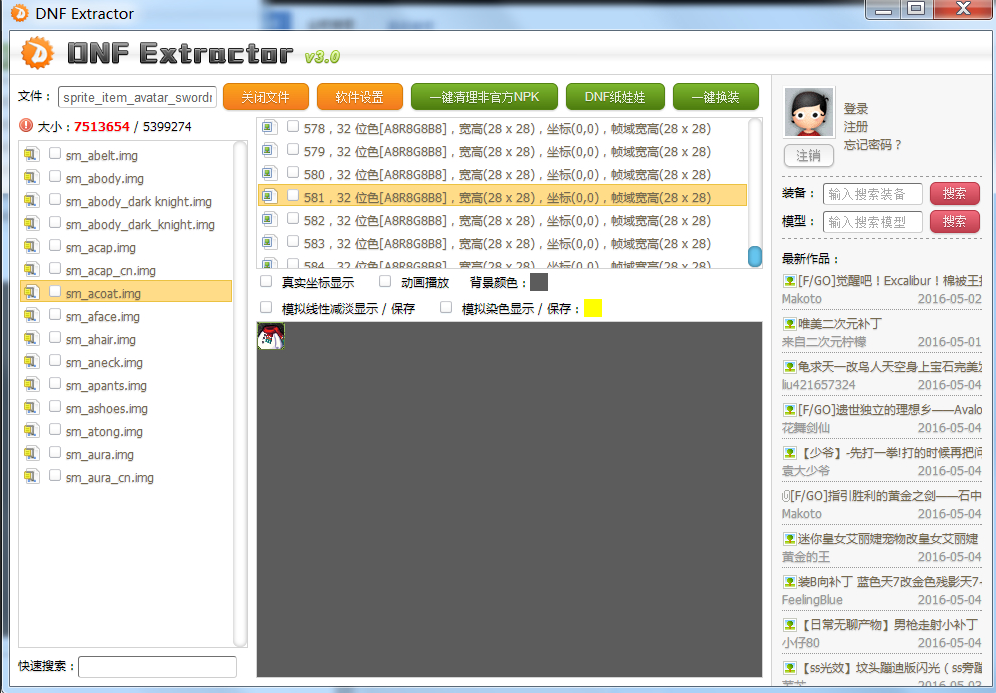Click the icon beside the Excalibur post

(x=789, y=281)
